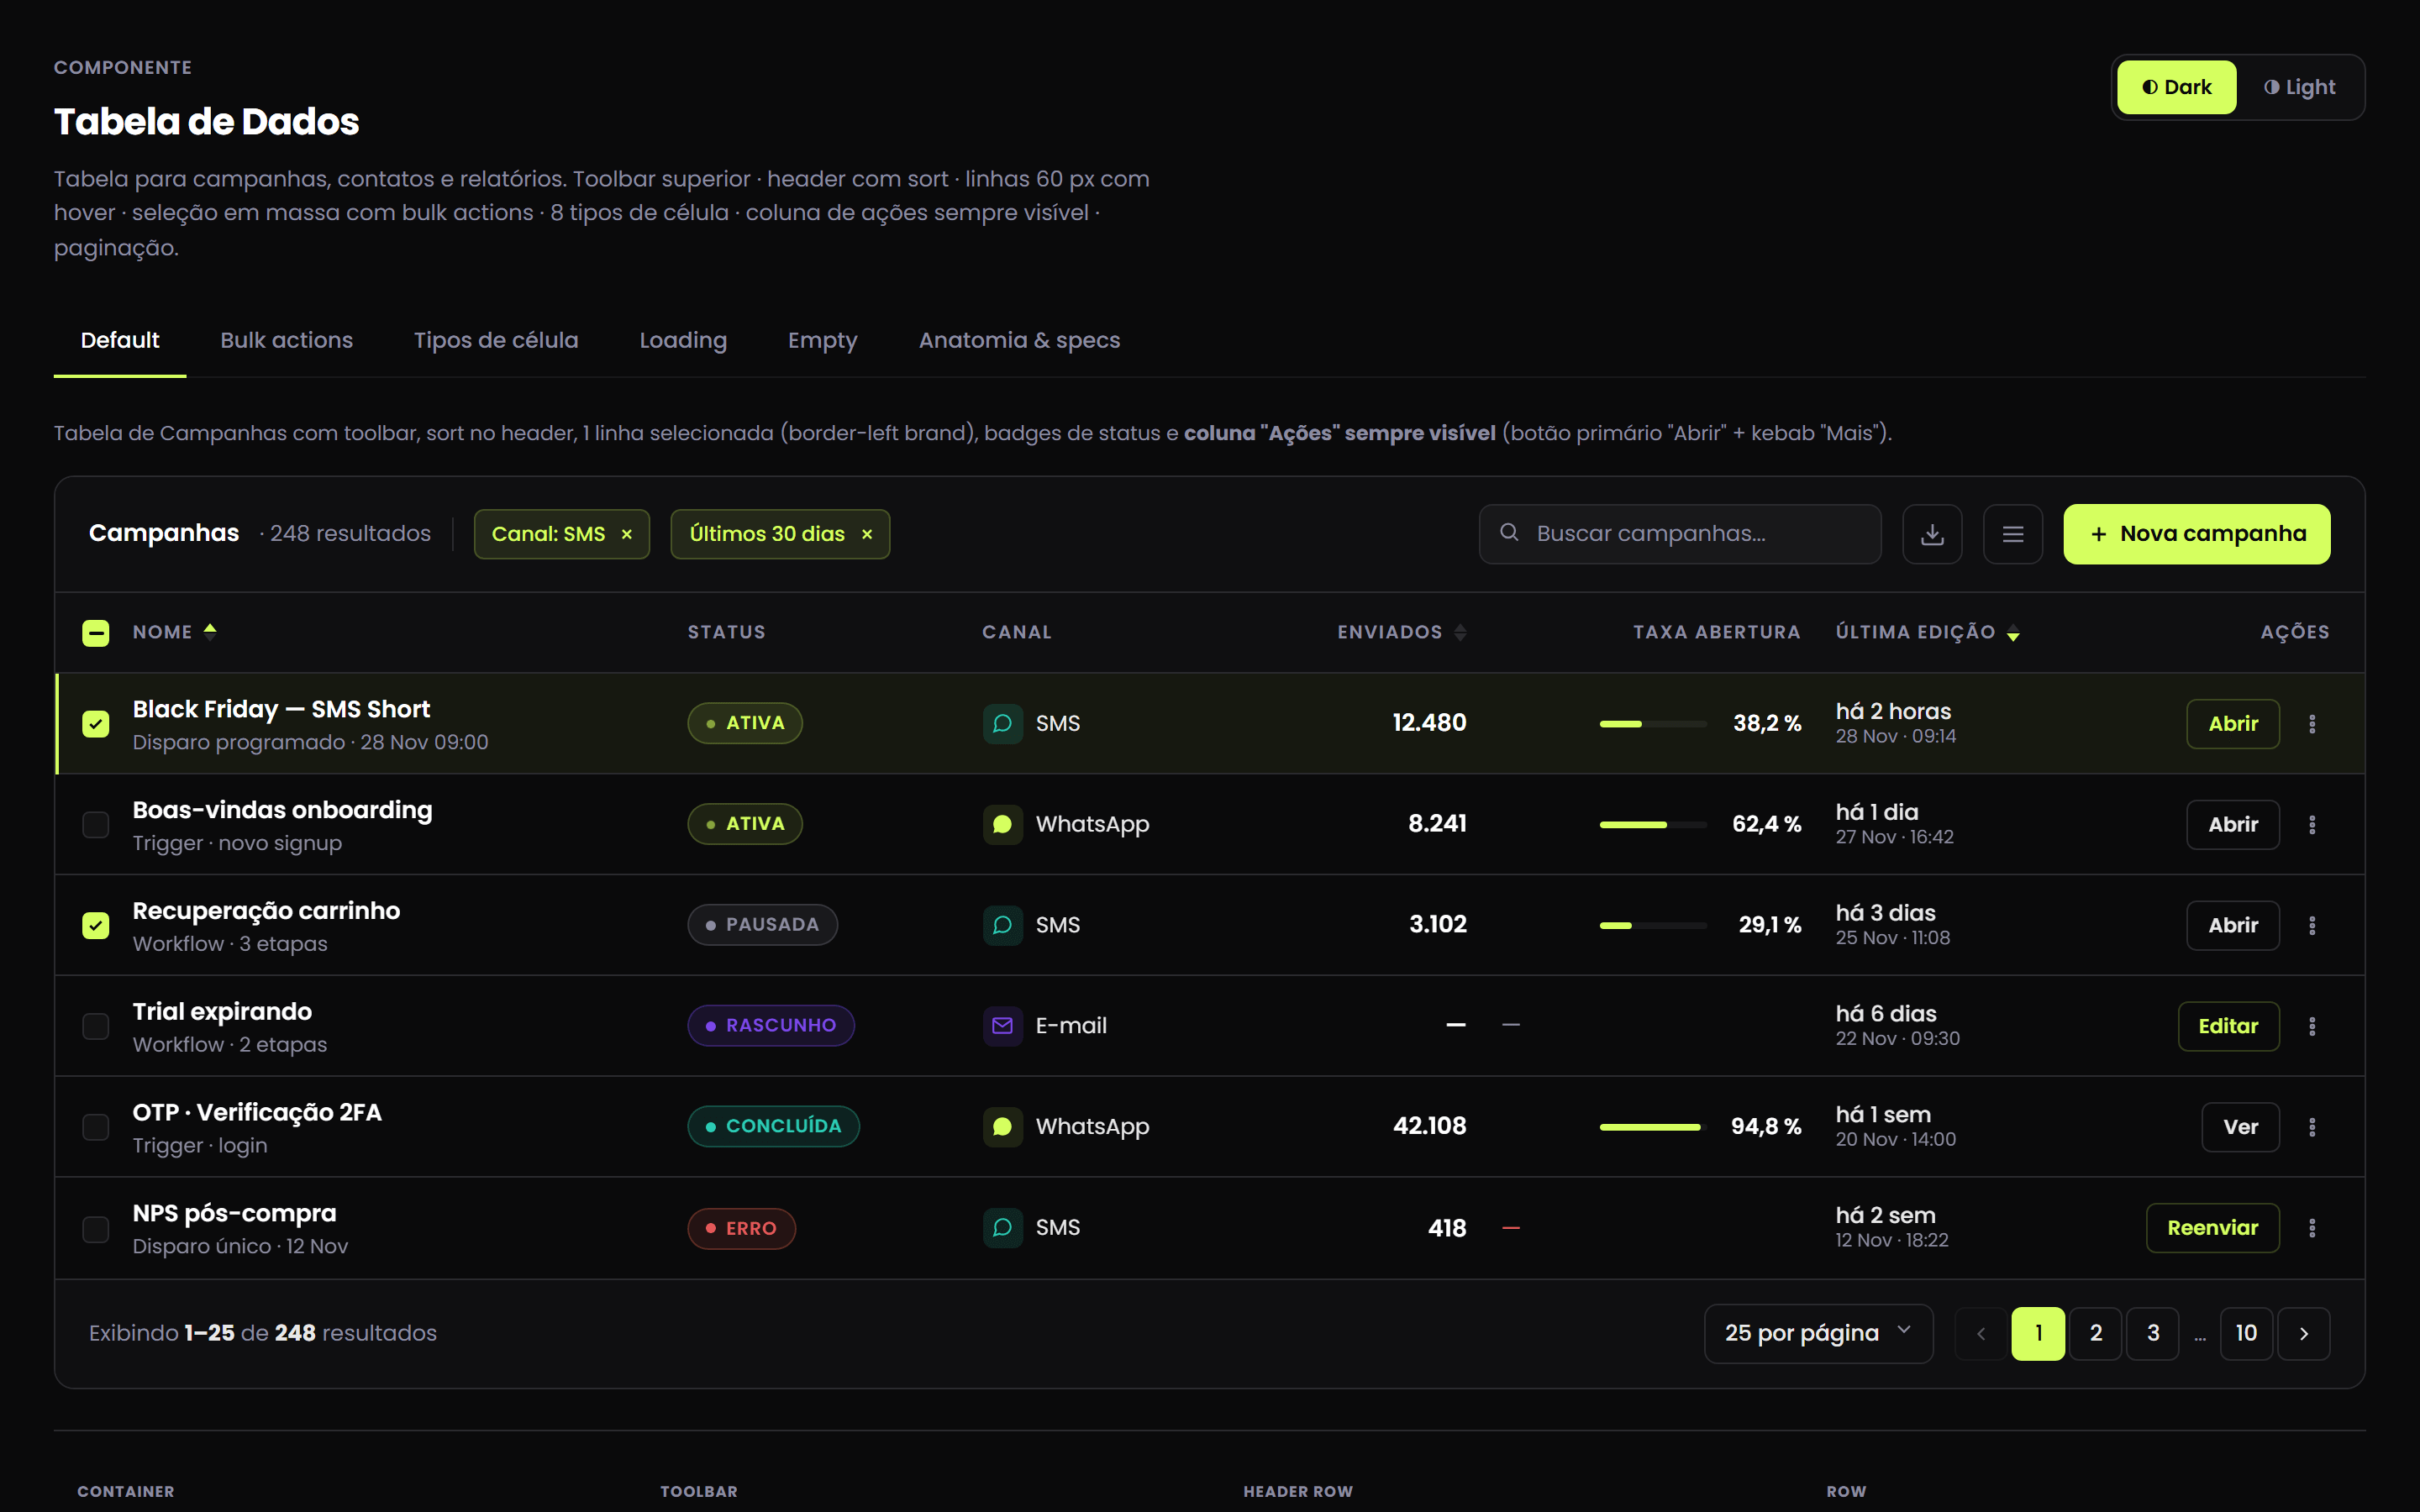Check the Boas-vindas onboarding row checkbox
The height and width of the screenshot is (1512, 2420).
[x=96, y=825]
